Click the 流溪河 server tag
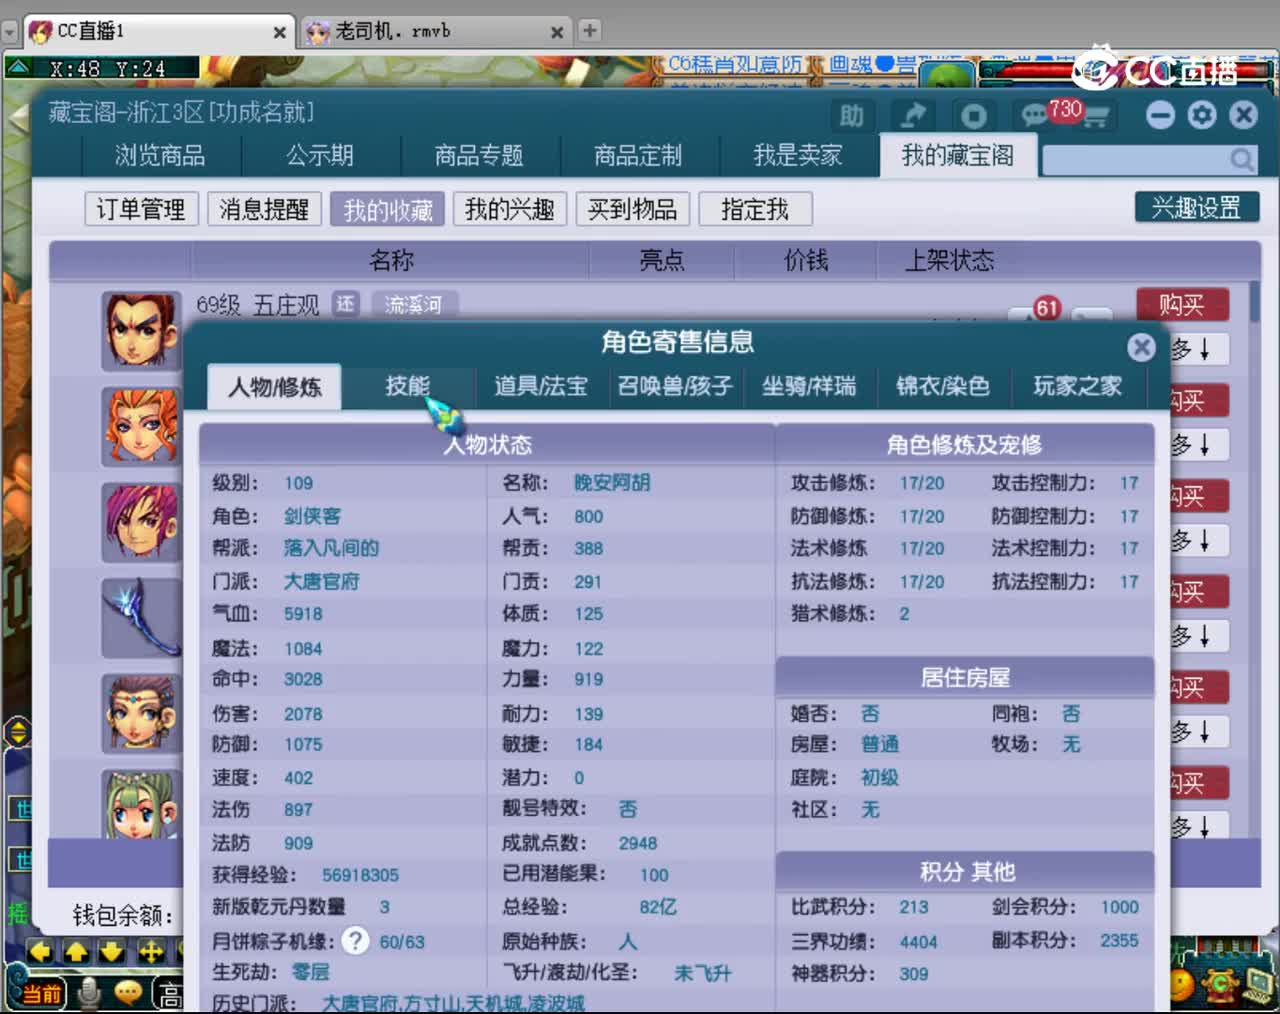This screenshot has width=1280, height=1014. click(x=414, y=304)
